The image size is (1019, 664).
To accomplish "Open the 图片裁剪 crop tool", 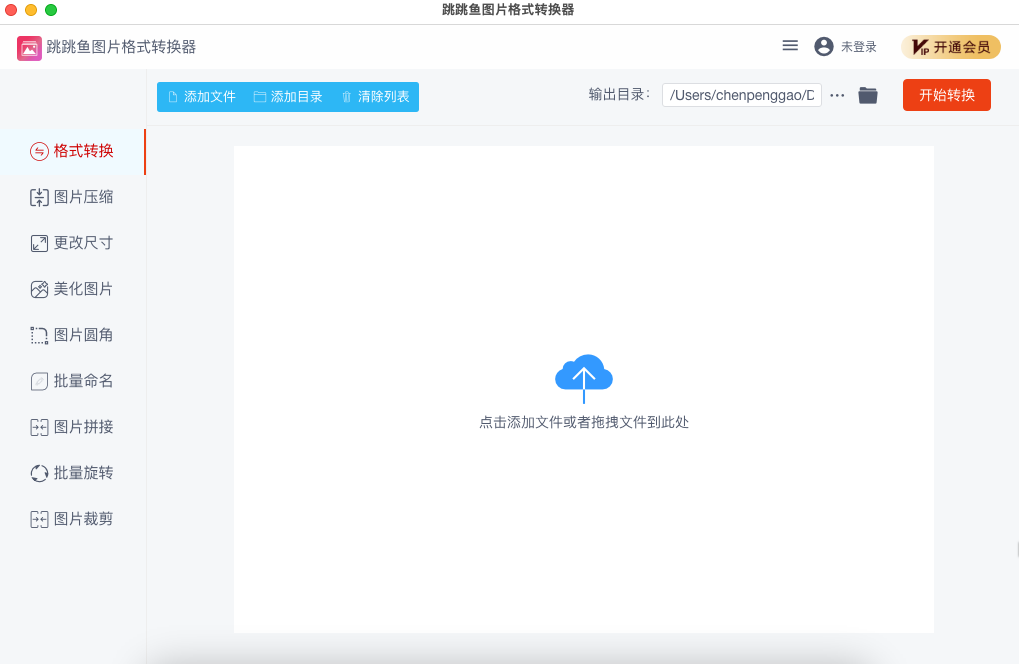I will (72, 519).
